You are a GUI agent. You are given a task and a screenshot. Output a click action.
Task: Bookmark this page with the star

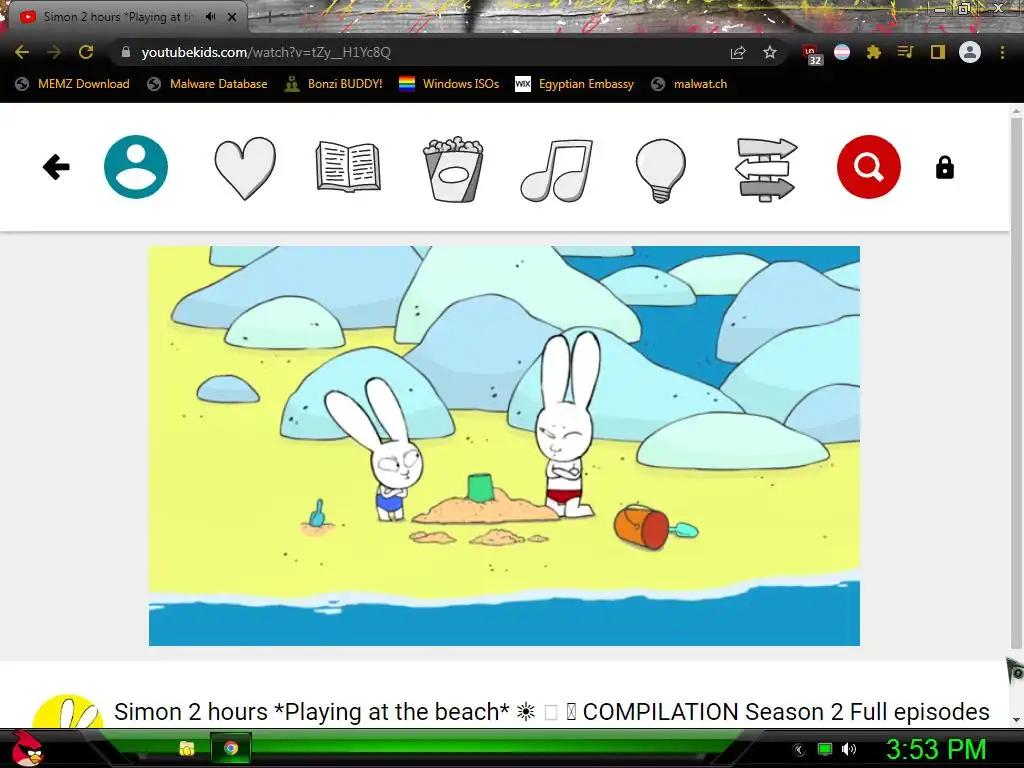coord(770,52)
